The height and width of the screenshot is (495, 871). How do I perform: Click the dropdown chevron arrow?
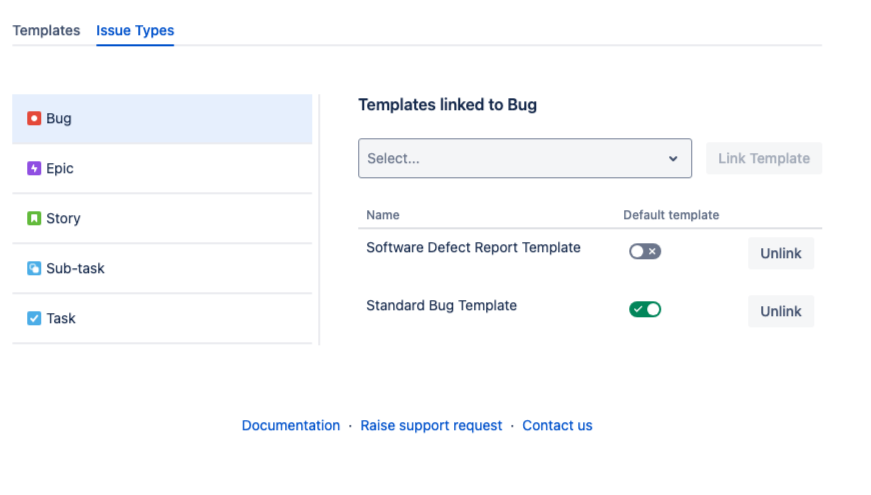pos(673,158)
